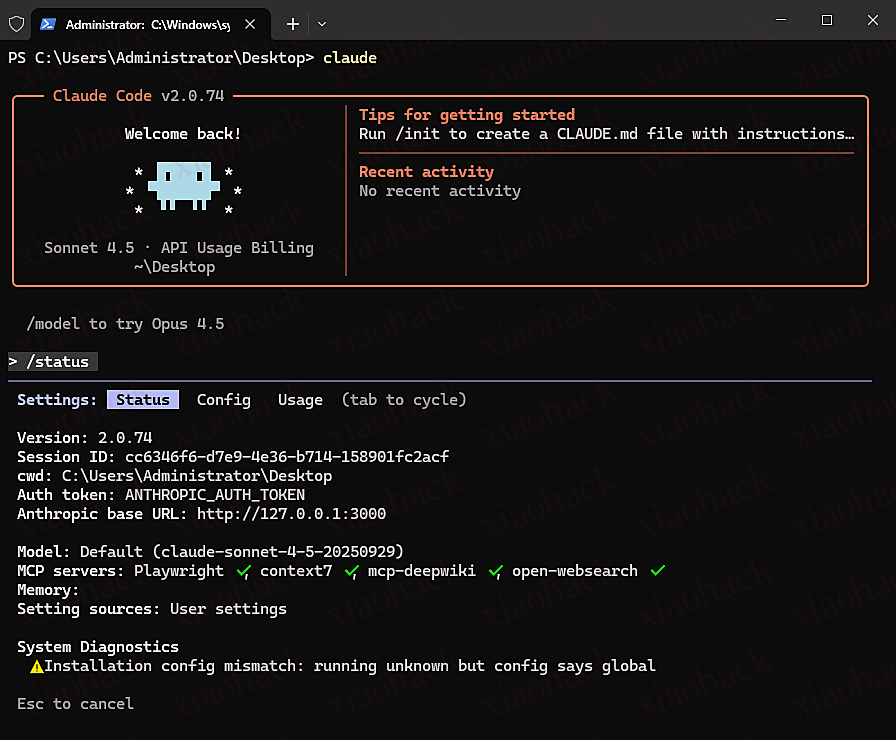Click the Claude Code pixel mascot
This screenshot has width=896, height=740.
[183, 188]
